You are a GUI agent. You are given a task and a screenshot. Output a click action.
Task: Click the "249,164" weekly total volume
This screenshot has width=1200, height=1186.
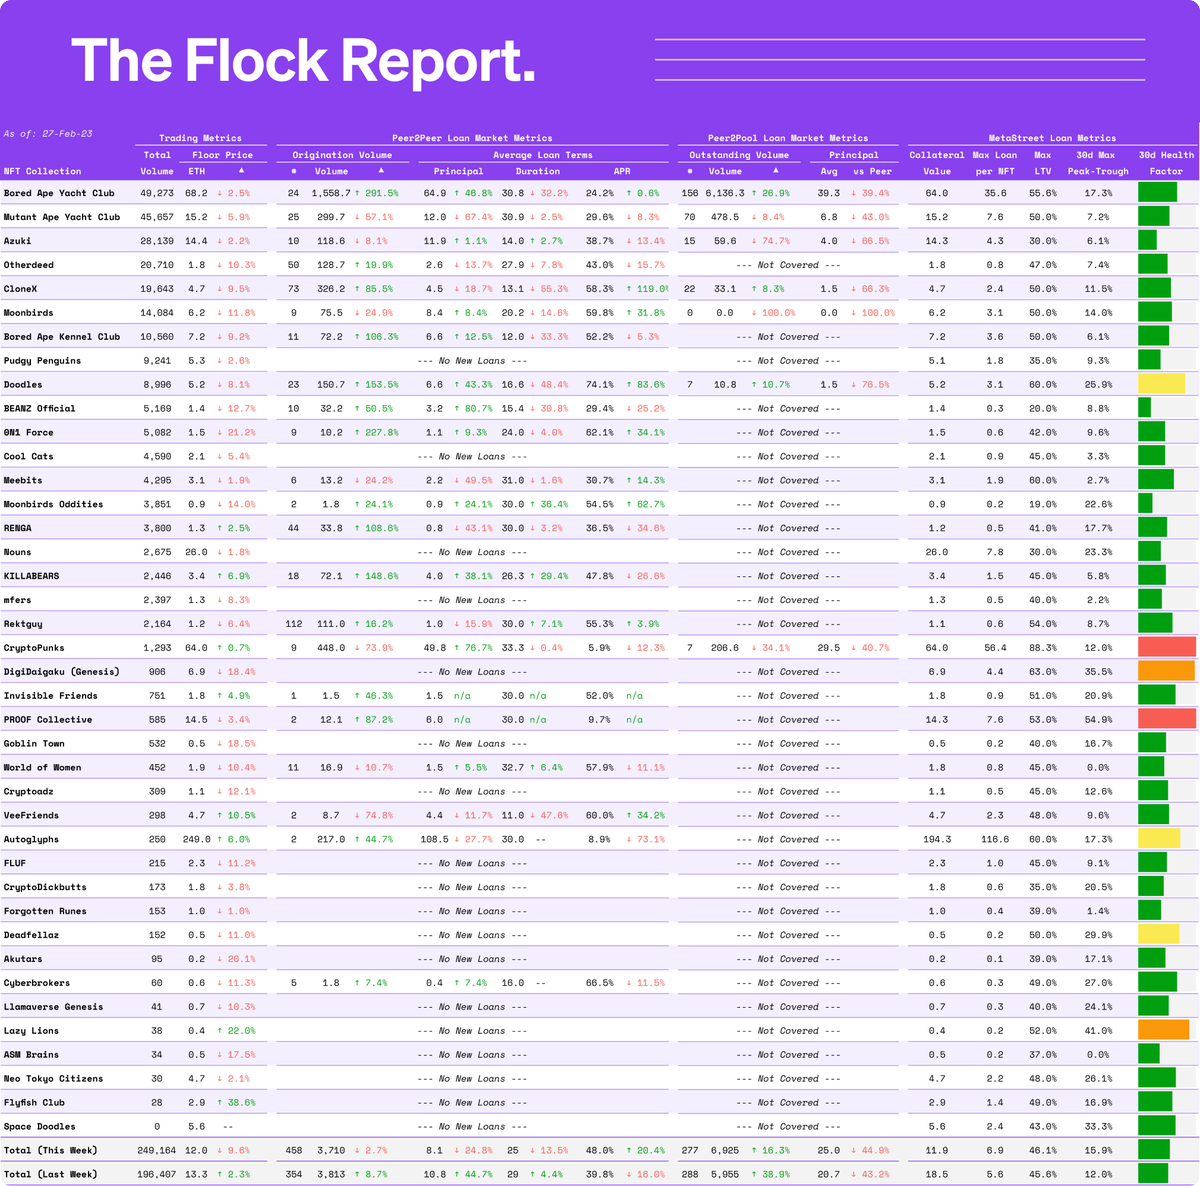pyautogui.click(x=156, y=1151)
